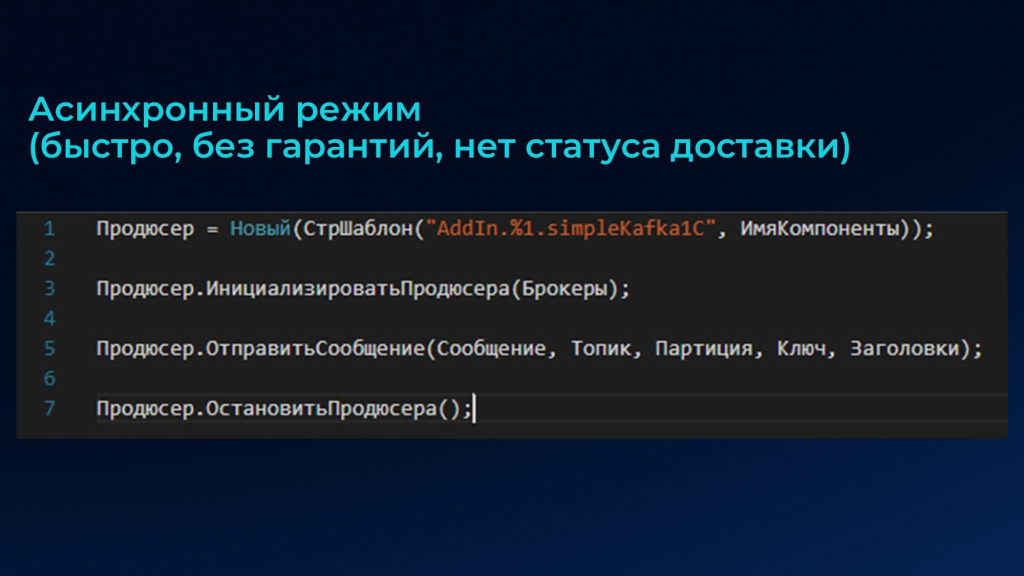1024x576 pixels.
Task: Click subtitle '(быстро, без гарантий, нет статуса доставки)'
Action: tap(440, 146)
